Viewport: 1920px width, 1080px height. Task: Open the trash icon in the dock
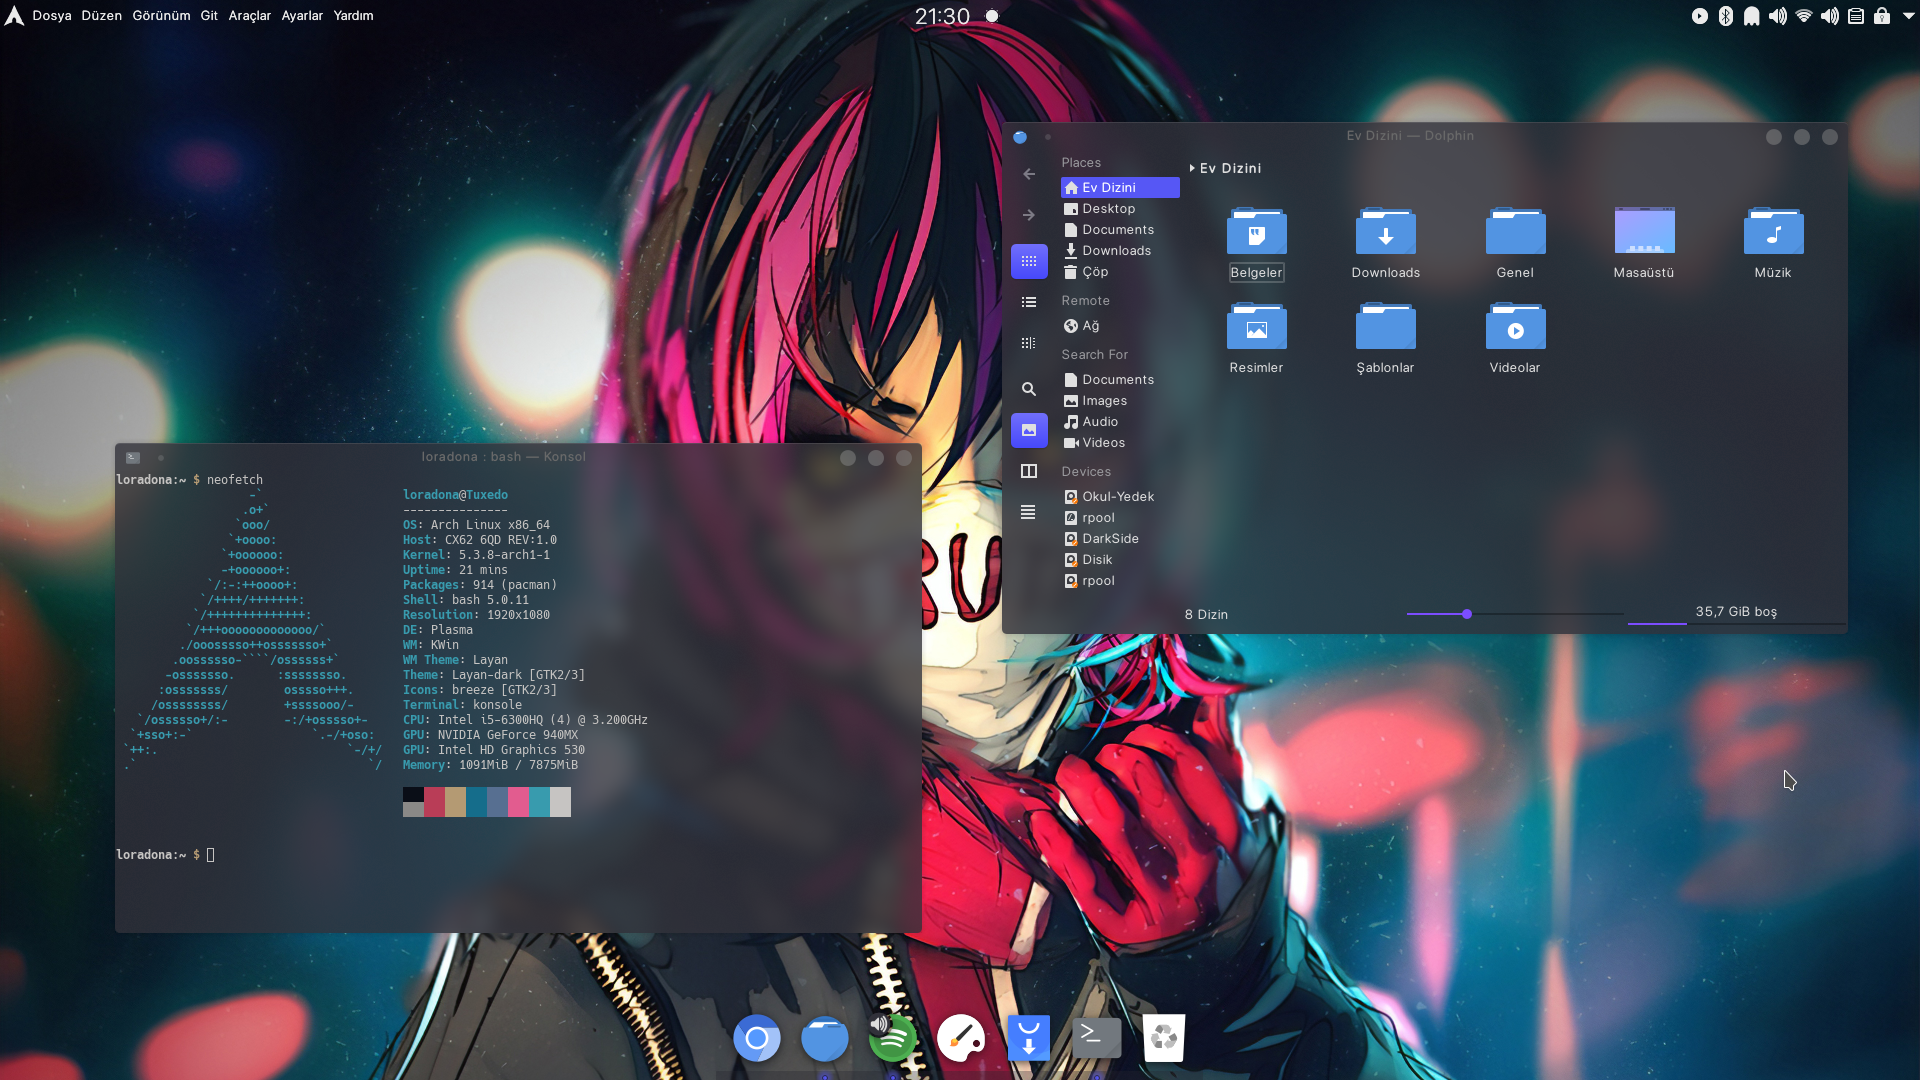pyautogui.click(x=1164, y=1038)
